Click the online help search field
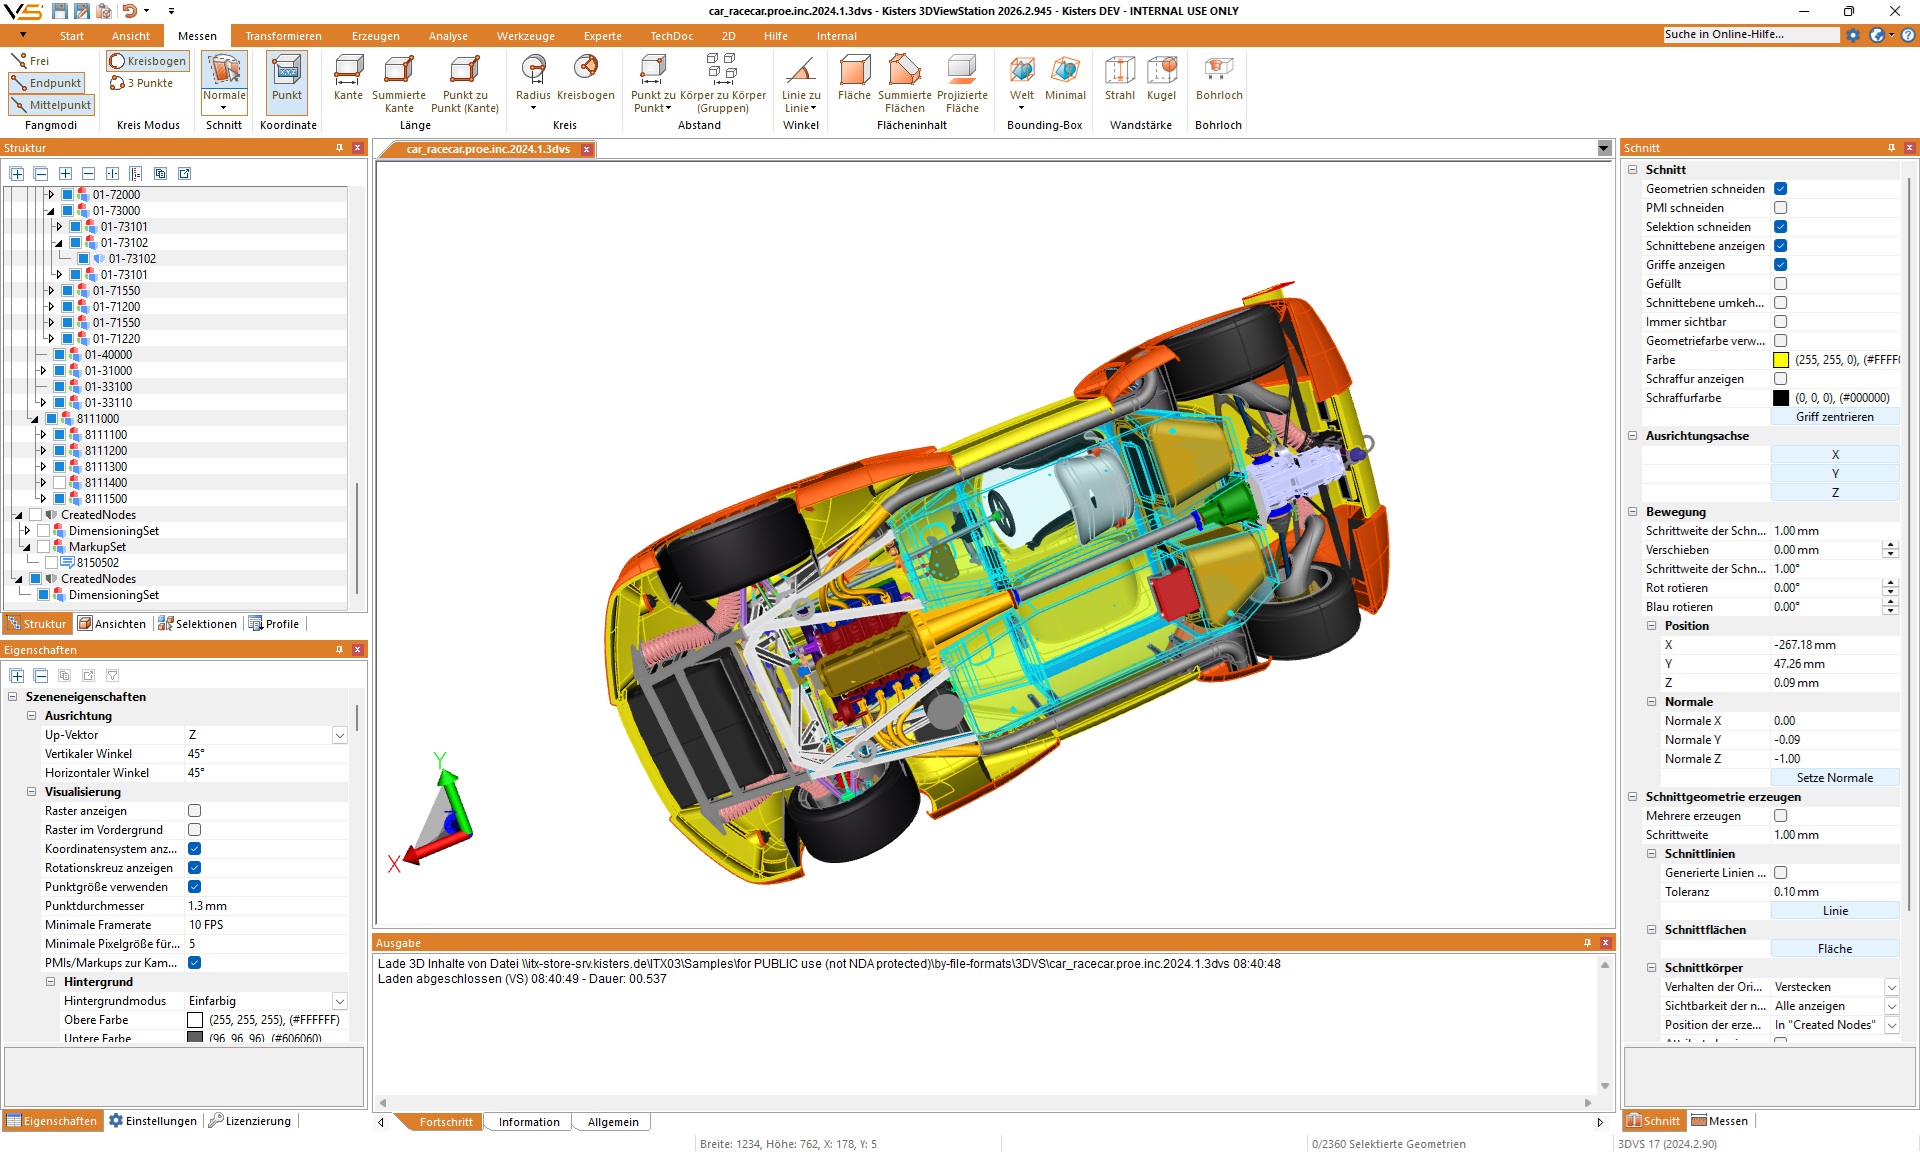The image size is (1920, 1152). (x=1751, y=35)
